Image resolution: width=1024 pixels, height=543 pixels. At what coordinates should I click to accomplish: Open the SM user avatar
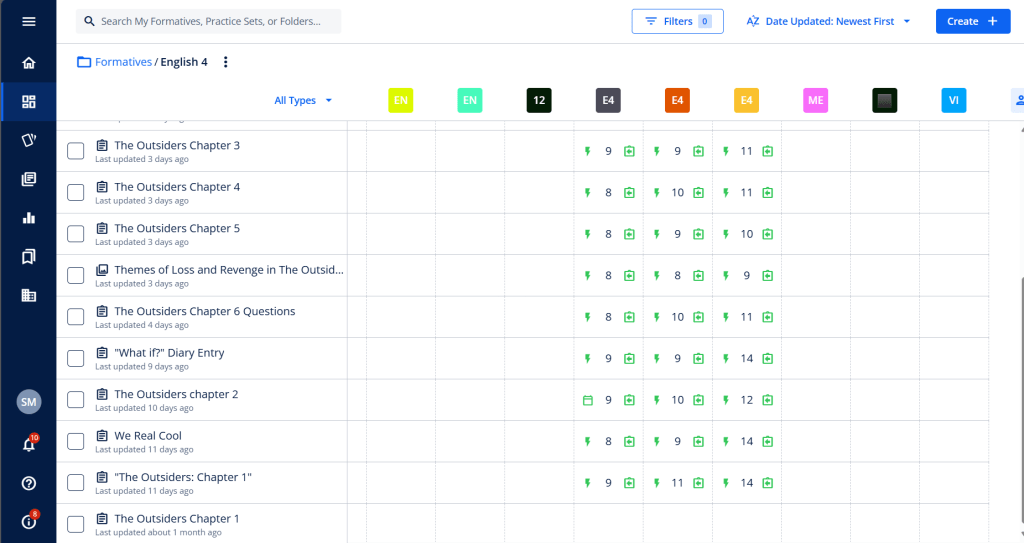(x=28, y=402)
